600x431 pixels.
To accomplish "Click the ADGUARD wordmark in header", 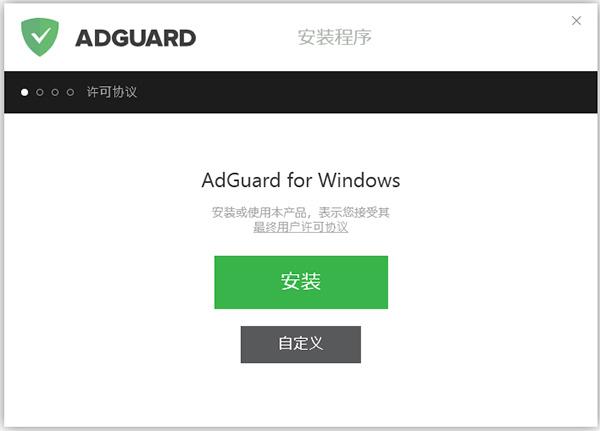I will pyautogui.click(x=135, y=38).
